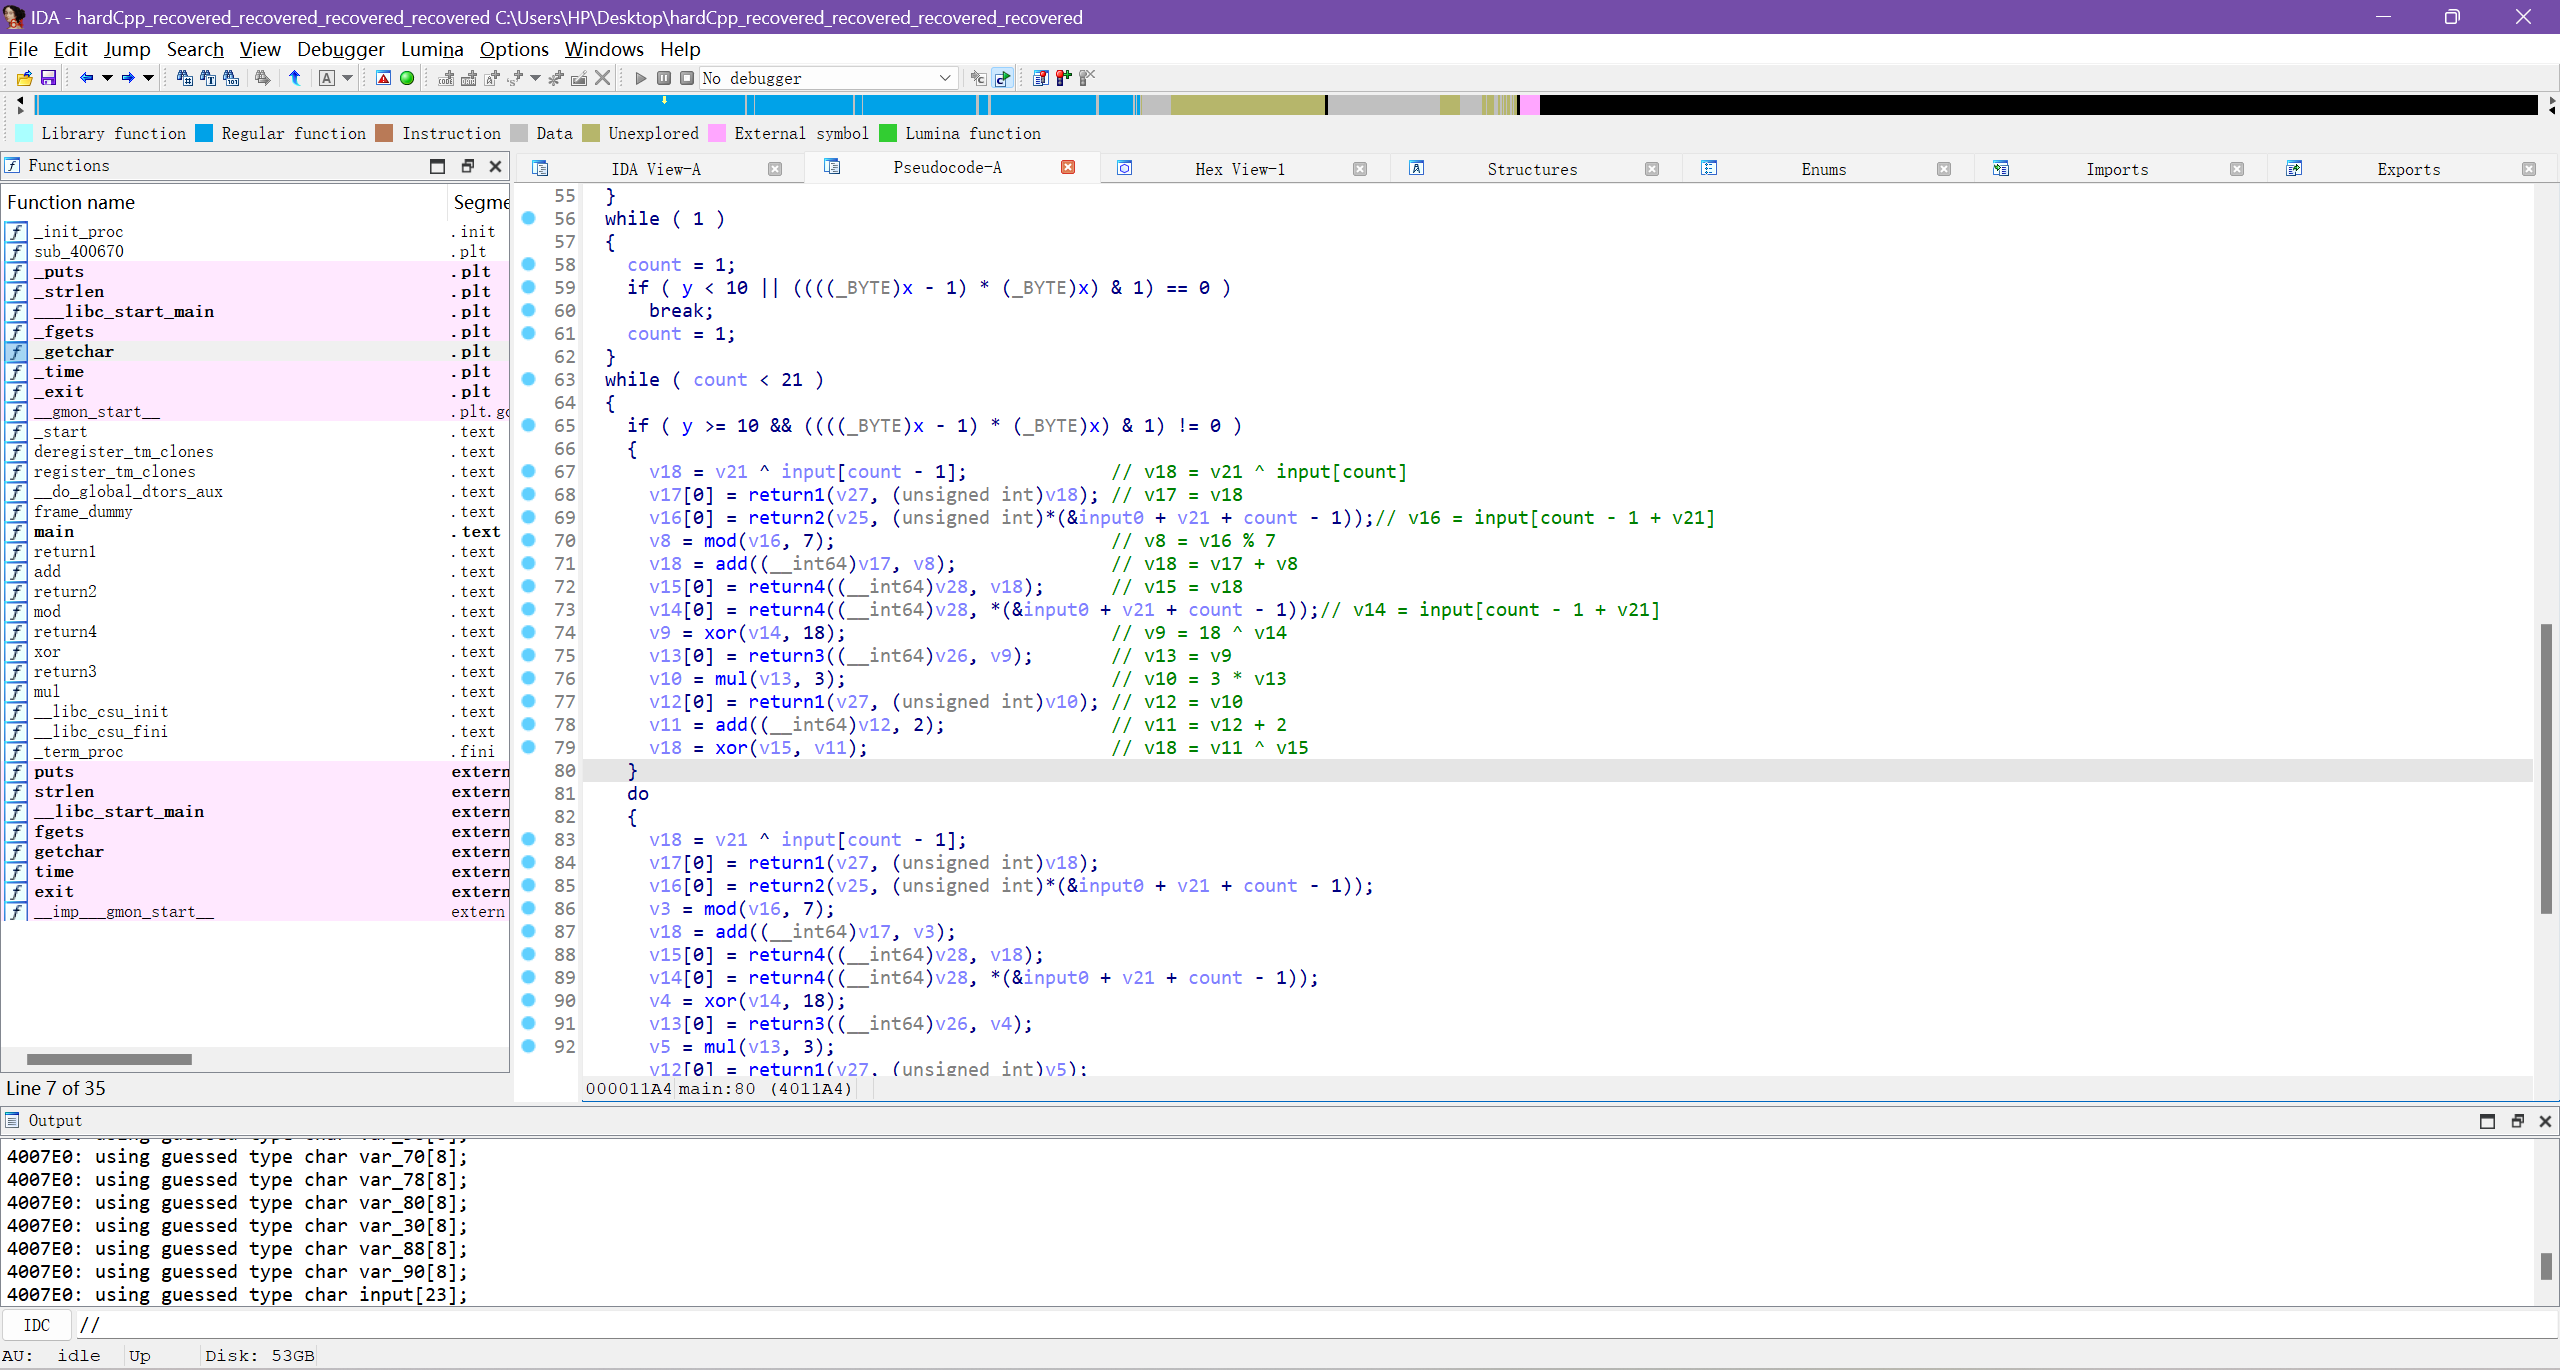Image resolution: width=2560 pixels, height=1370 pixels.
Task: Open the Edit menu
Action: (x=70, y=49)
